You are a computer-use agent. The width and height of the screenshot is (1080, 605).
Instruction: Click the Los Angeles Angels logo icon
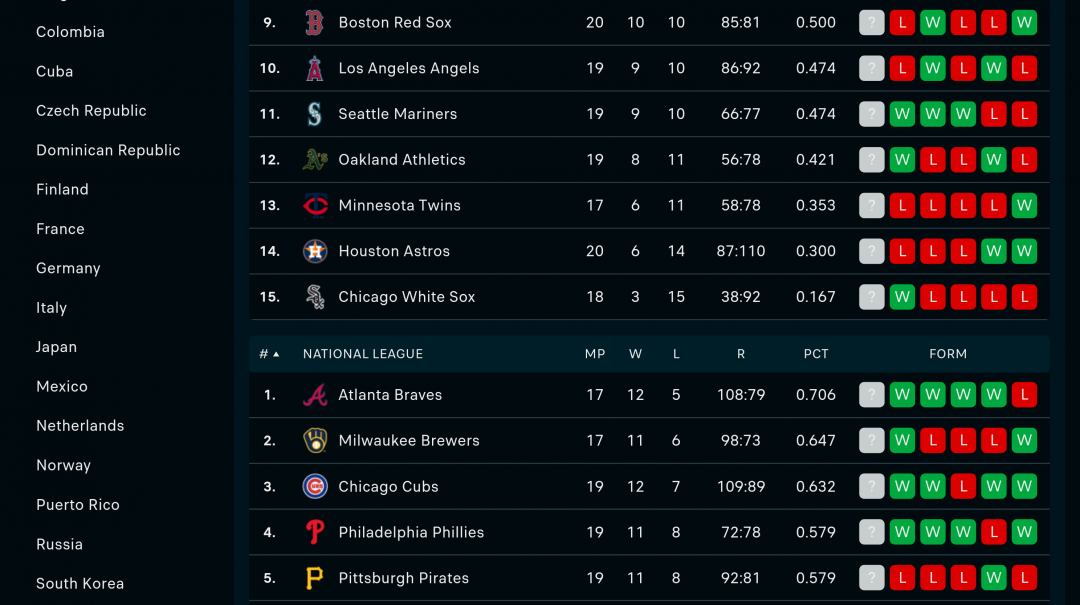[x=315, y=68]
